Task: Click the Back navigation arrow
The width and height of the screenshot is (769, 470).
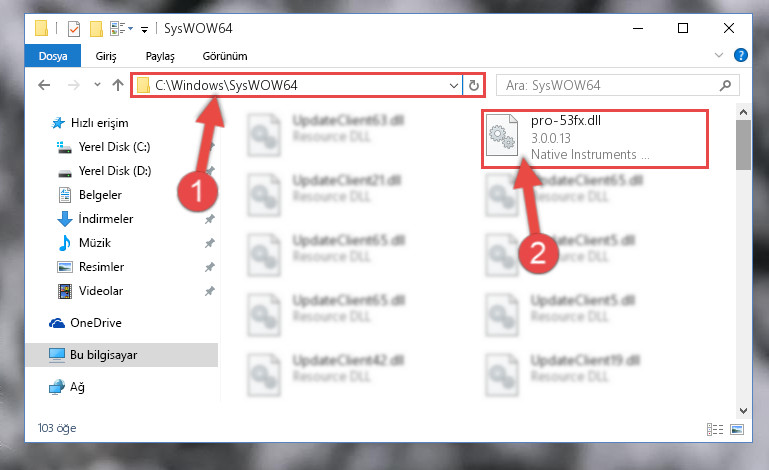Action: tap(44, 85)
